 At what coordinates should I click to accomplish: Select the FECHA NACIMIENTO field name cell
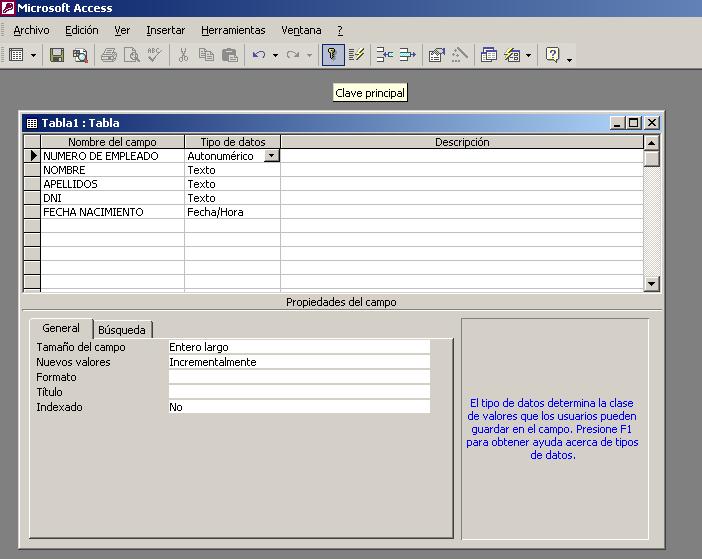(x=112, y=212)
